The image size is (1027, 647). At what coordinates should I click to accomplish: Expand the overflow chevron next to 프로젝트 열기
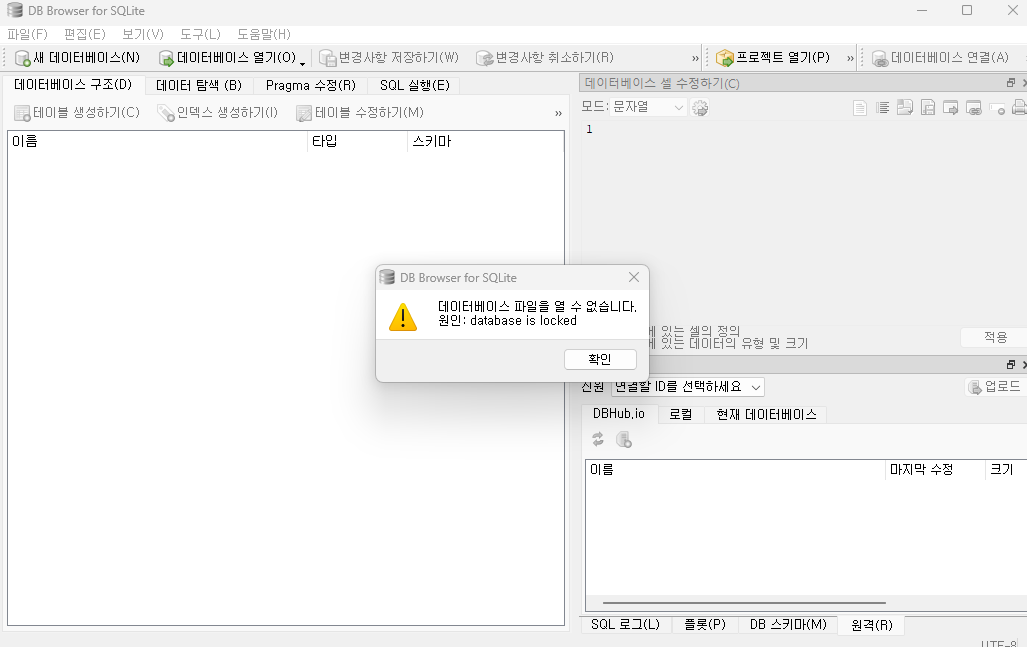coord(850,58)
